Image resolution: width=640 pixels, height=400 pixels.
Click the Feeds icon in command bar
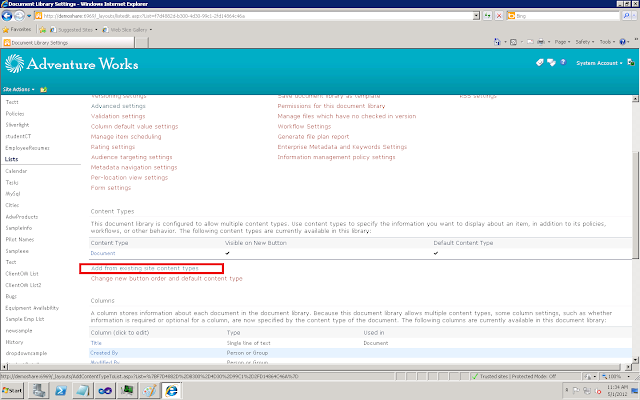(514, 42)
